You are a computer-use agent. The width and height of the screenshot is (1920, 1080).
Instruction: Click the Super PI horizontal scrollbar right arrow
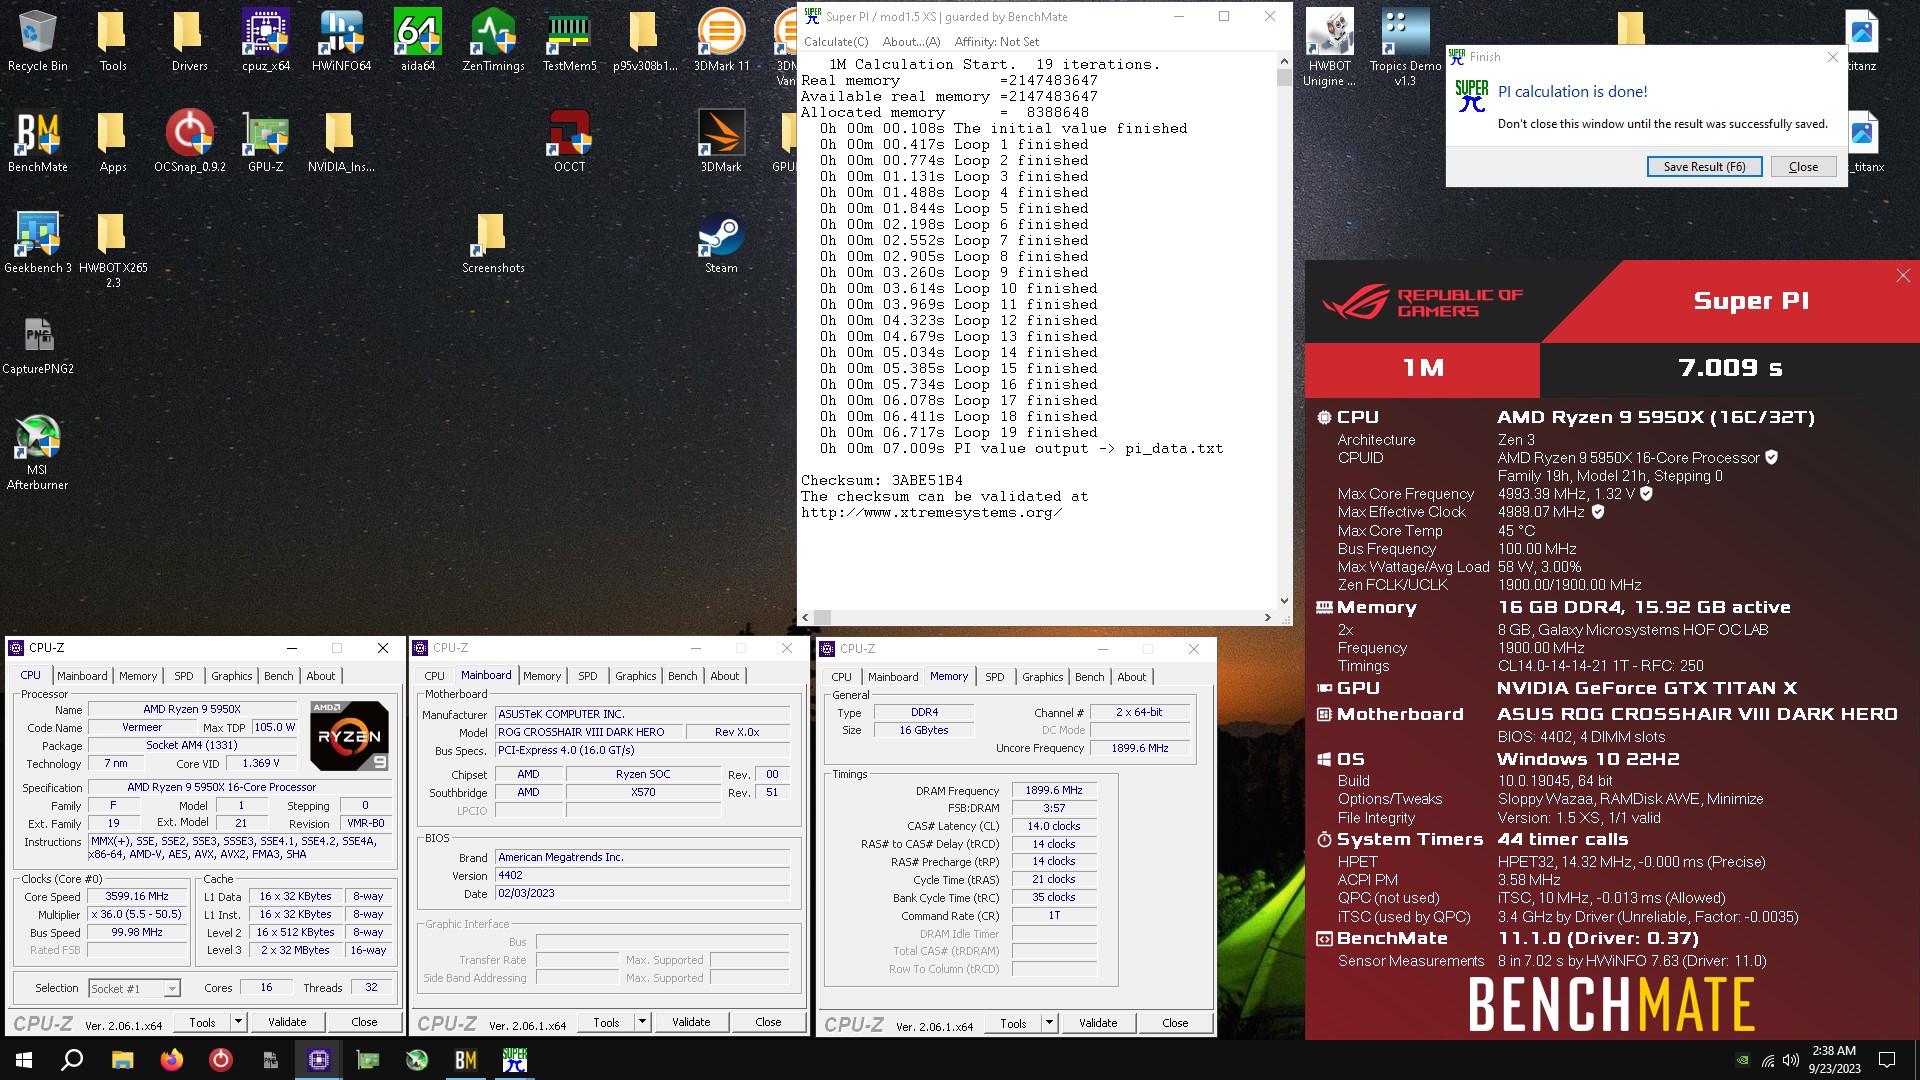1268,617
